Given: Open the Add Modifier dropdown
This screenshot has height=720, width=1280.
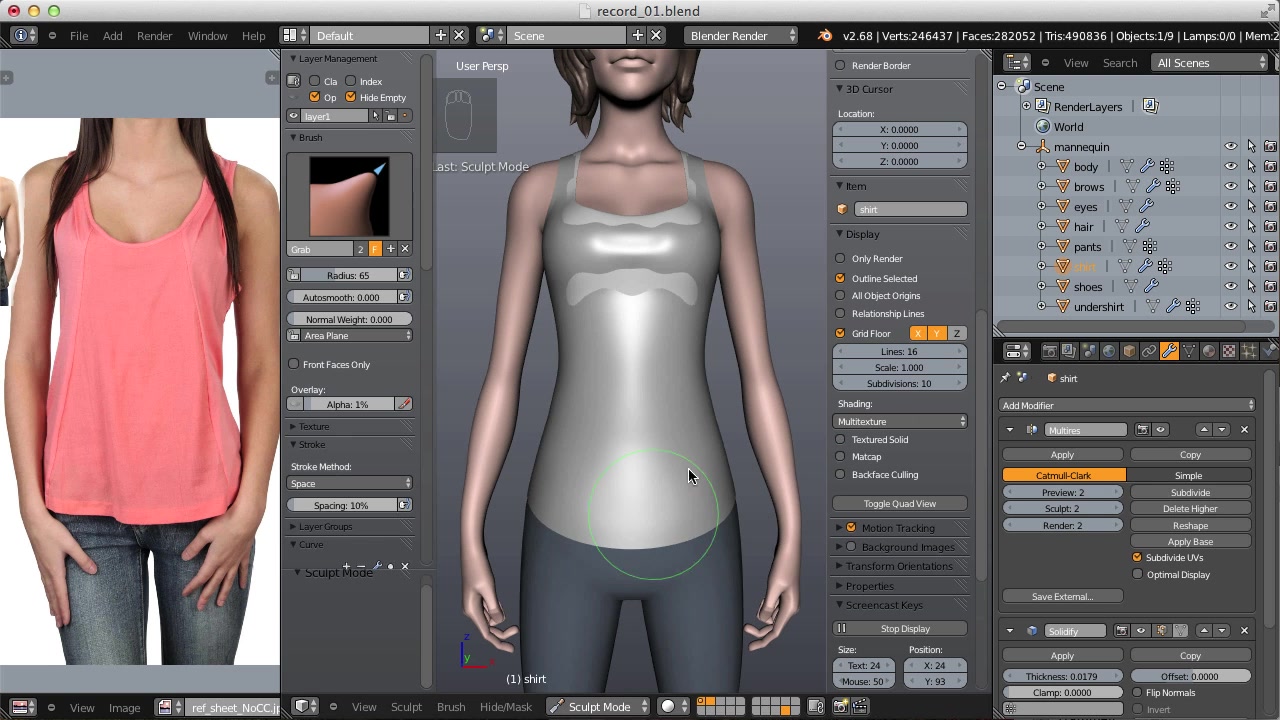Looking at the screenshot, I should (x=1127, y=406).
